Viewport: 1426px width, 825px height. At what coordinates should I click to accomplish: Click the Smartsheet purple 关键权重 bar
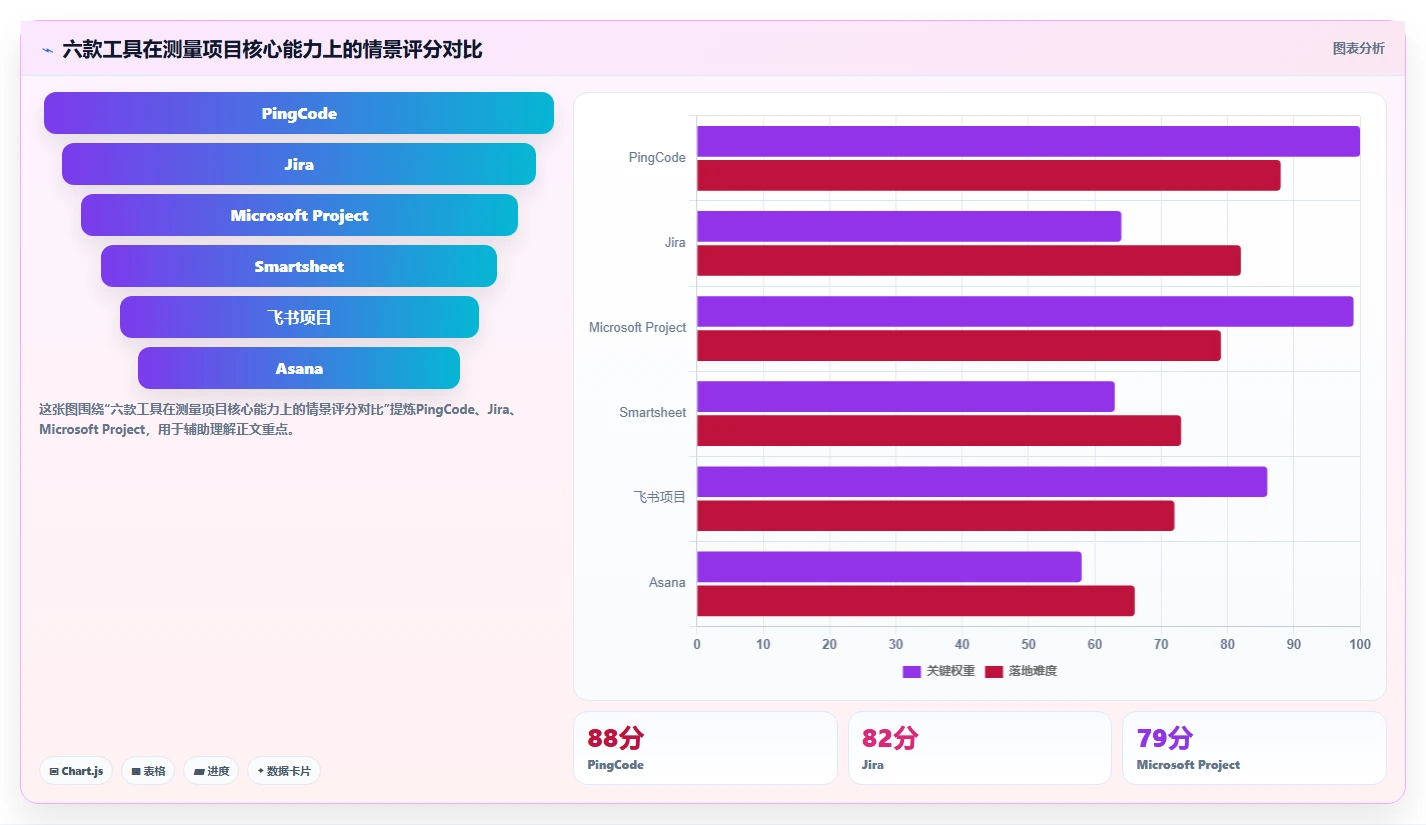point(906,396)
